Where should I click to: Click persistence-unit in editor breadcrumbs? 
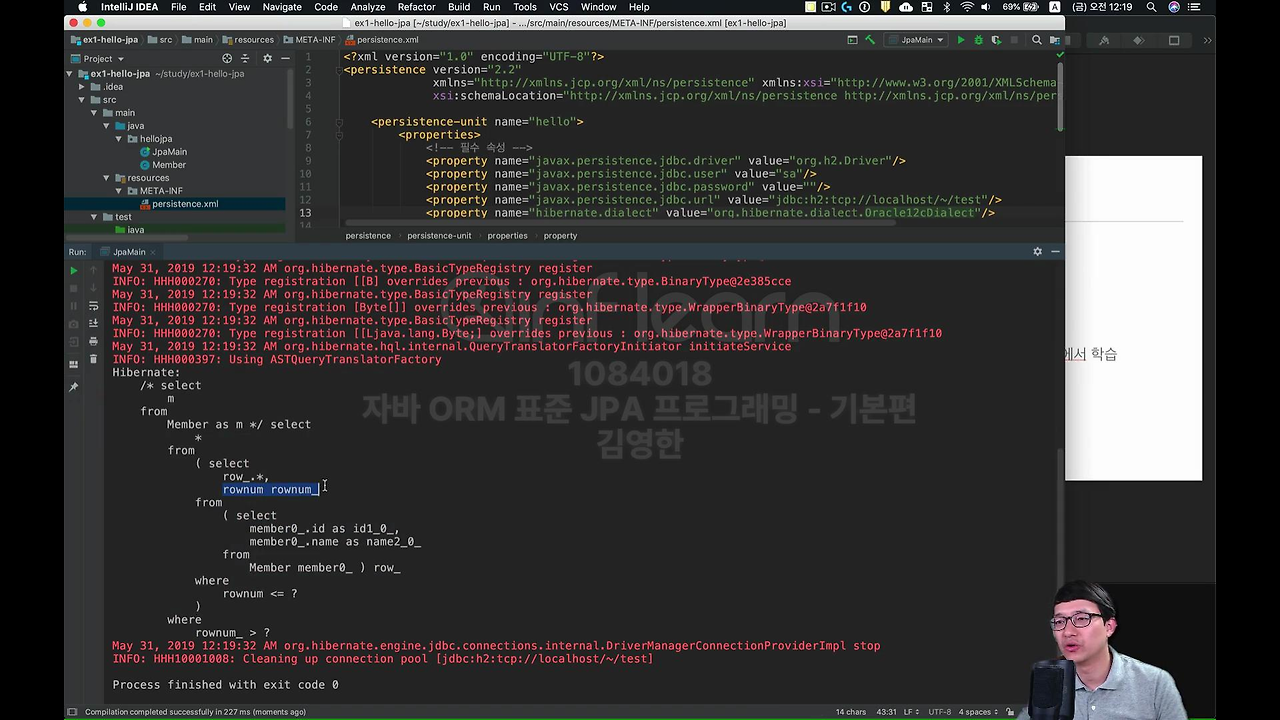point(438,236)
